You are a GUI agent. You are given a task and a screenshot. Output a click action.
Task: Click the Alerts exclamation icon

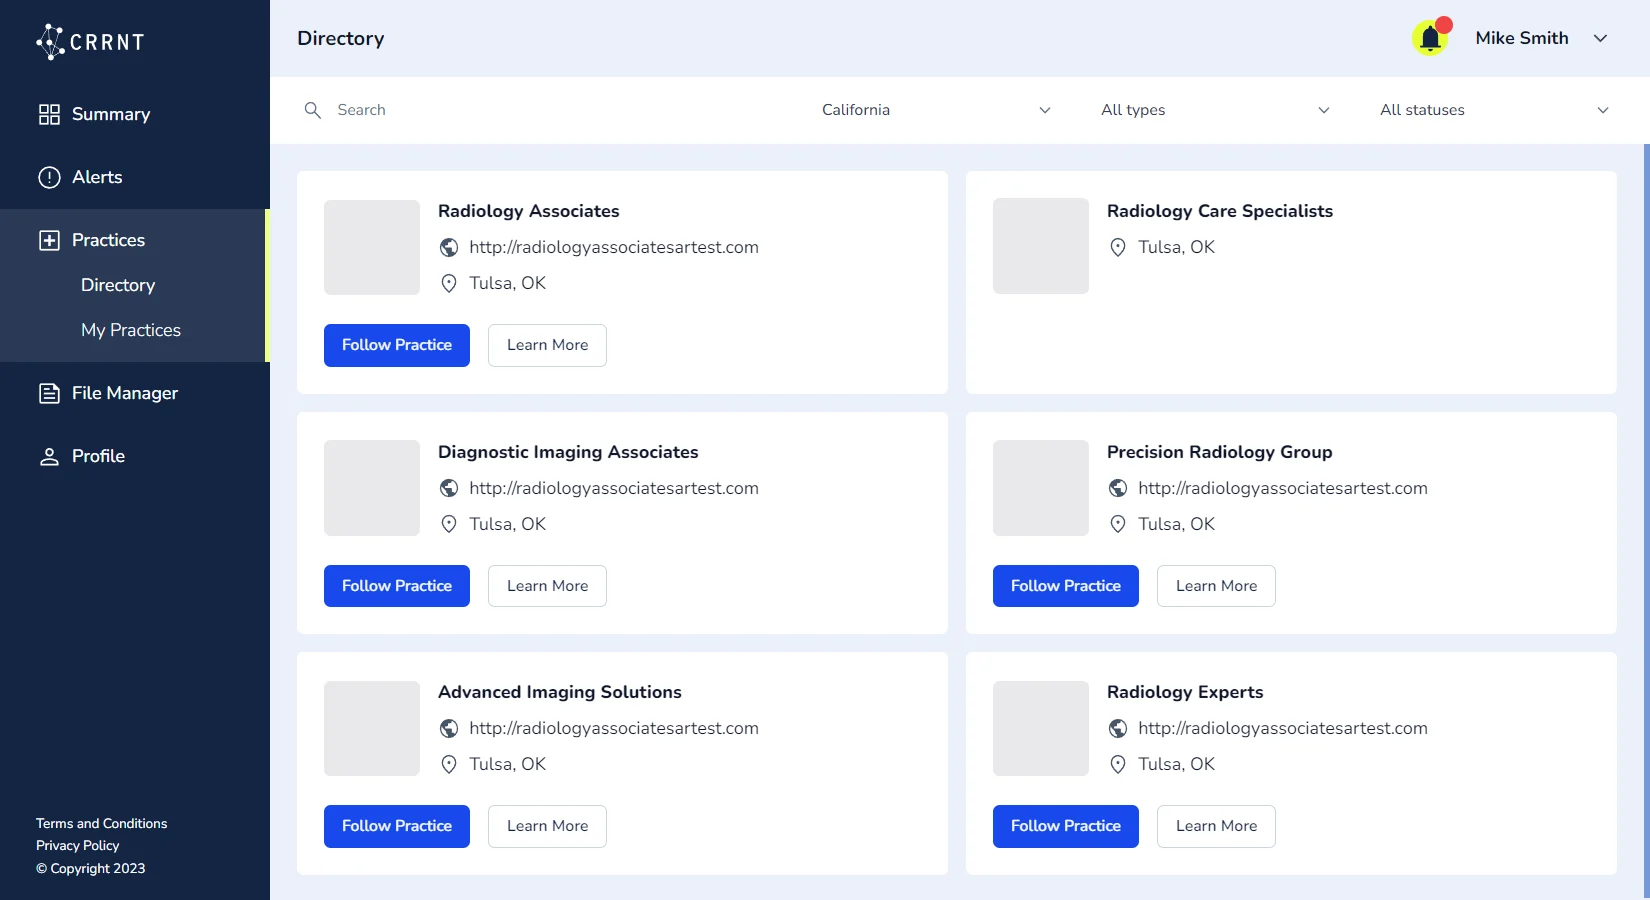pos(49,177)
